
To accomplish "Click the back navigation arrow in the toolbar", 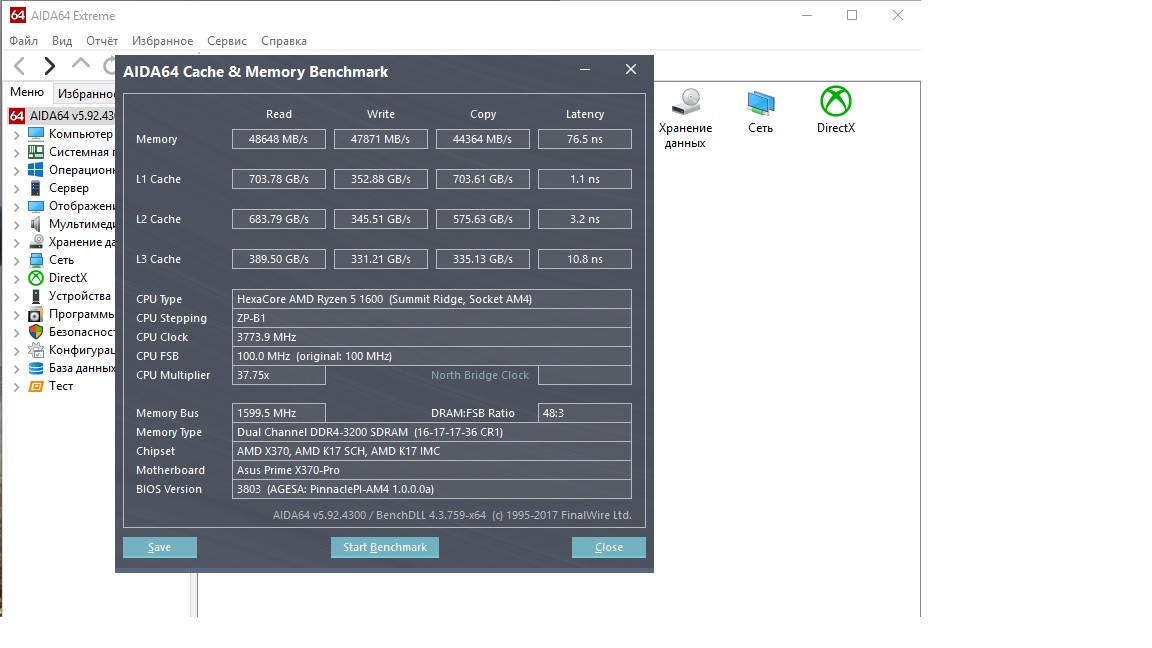I will pyautogui.click(x=20, y=66).
